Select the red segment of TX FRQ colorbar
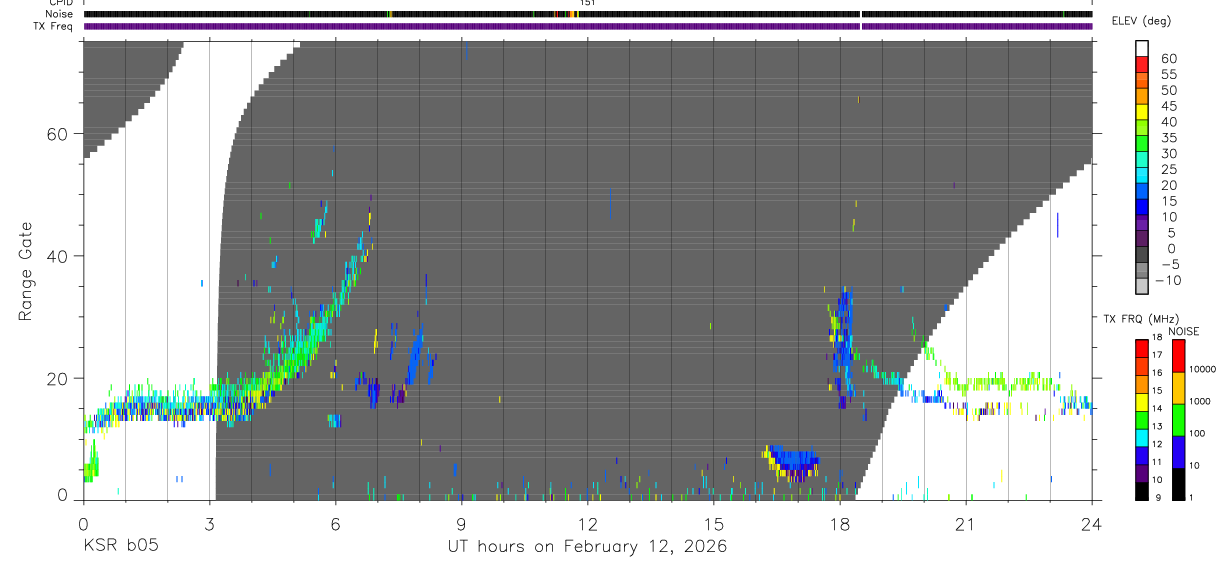The height and width of the screenshot is (567, 1228). (x=1142, y=349)
